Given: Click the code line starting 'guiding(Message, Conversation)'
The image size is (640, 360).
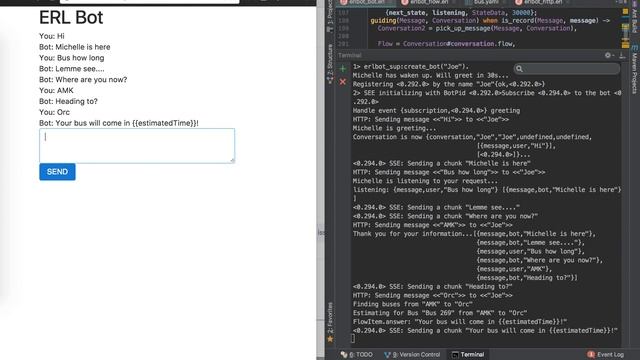Looking at the screenshot, I should pyautogui.click(x=490, y=20).
